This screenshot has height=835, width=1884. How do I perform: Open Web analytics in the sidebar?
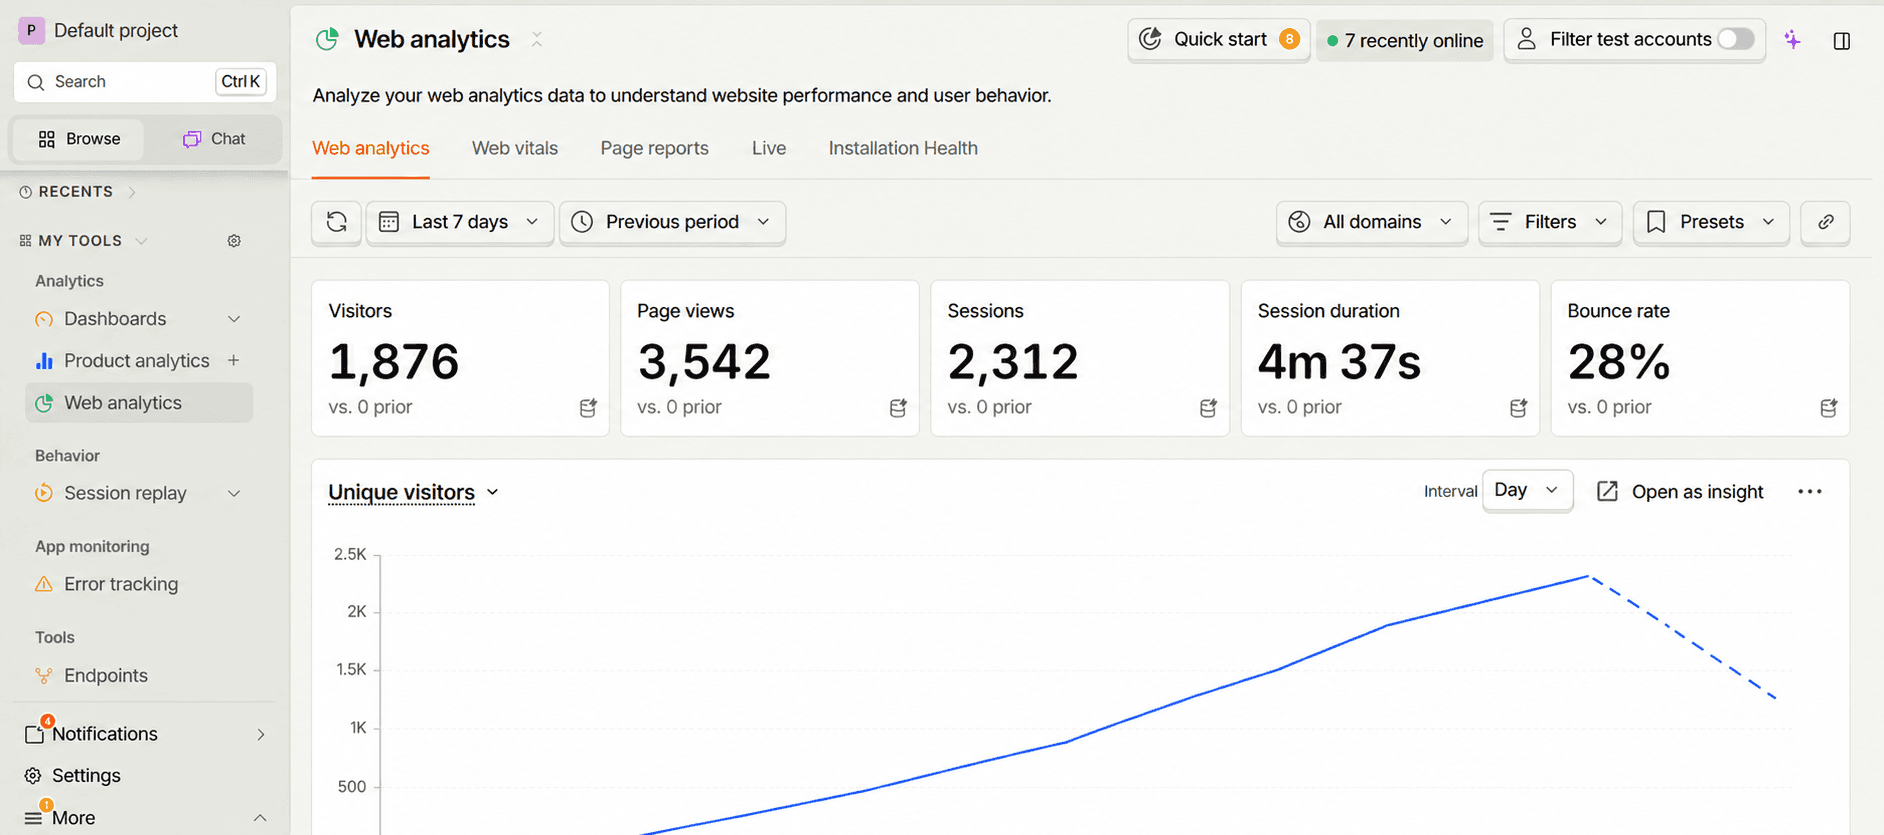coord(139,403)
